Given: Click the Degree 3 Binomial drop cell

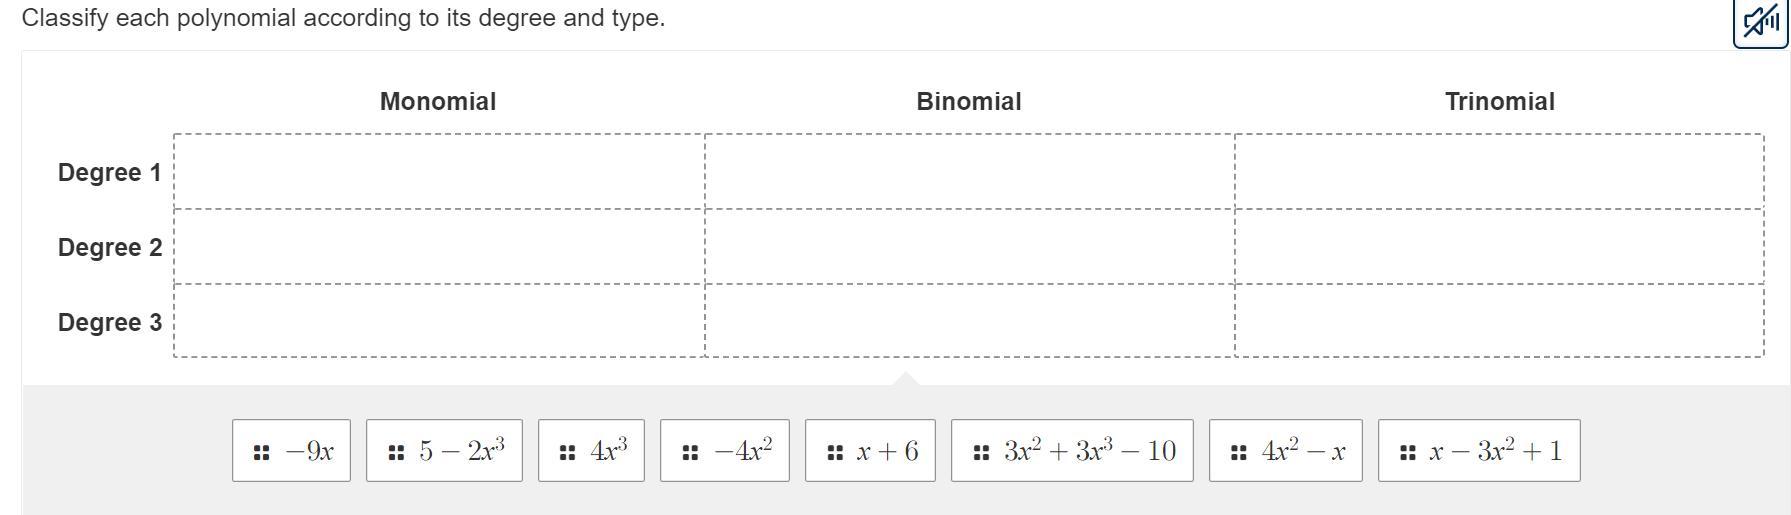Looking at the screenshot, I should (x=970, y=320).
